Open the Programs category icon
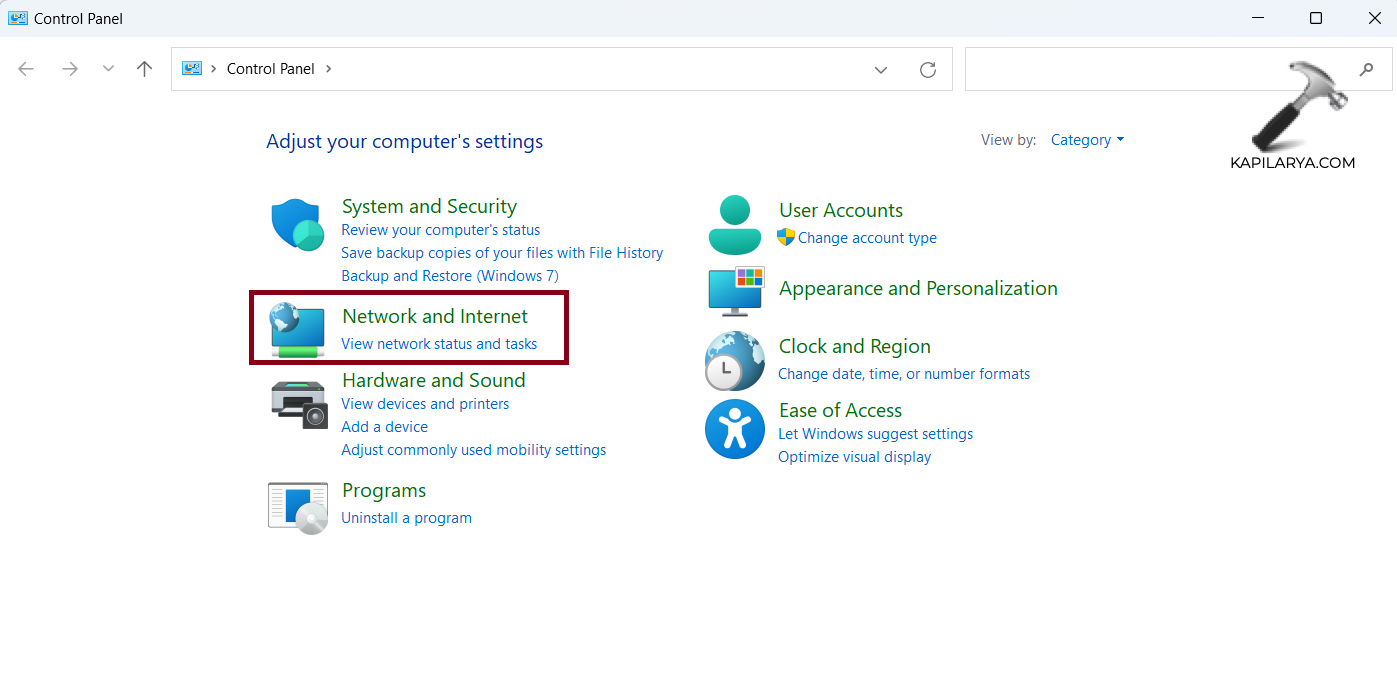Screen dimensions: 1397x682 click(x=298, y=507)
